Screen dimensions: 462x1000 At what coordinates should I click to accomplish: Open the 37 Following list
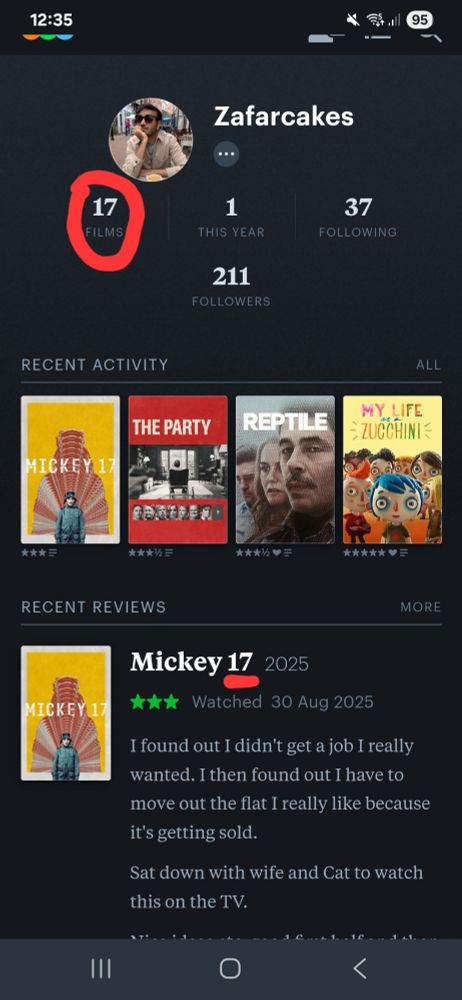[x=358, y=216]
